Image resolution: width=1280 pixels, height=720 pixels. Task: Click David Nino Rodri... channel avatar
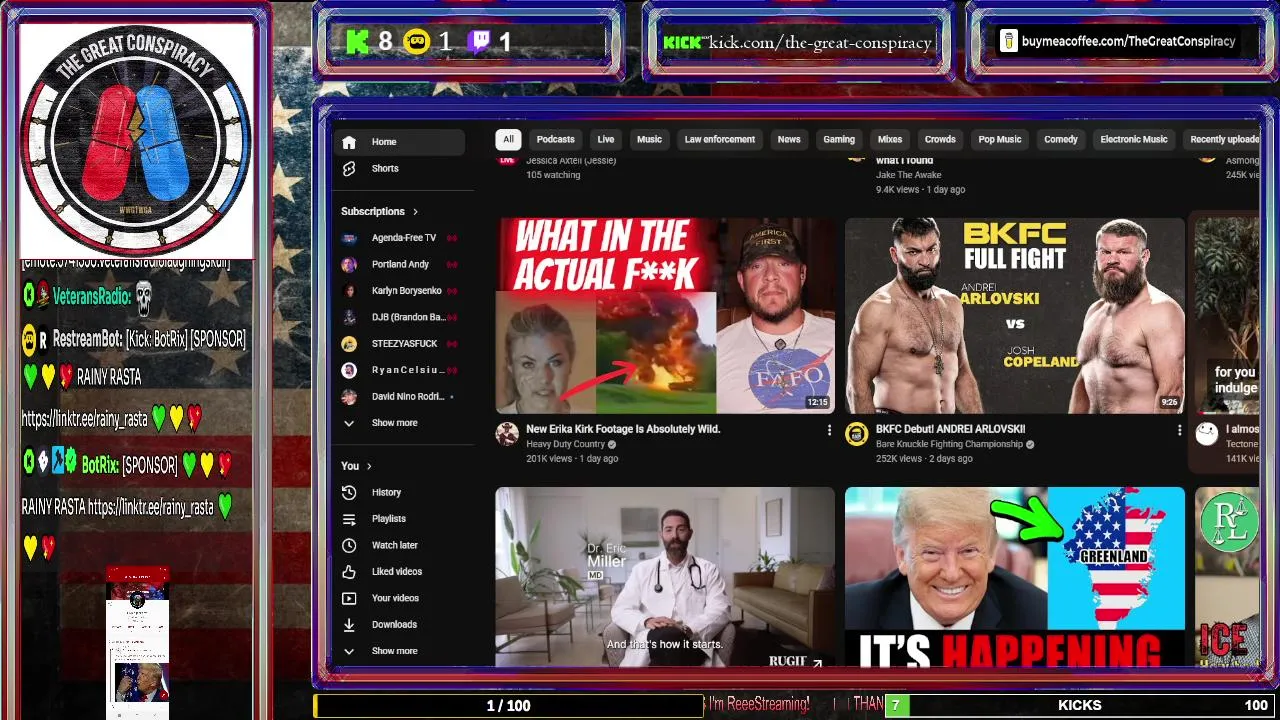(x=349, y=397)
